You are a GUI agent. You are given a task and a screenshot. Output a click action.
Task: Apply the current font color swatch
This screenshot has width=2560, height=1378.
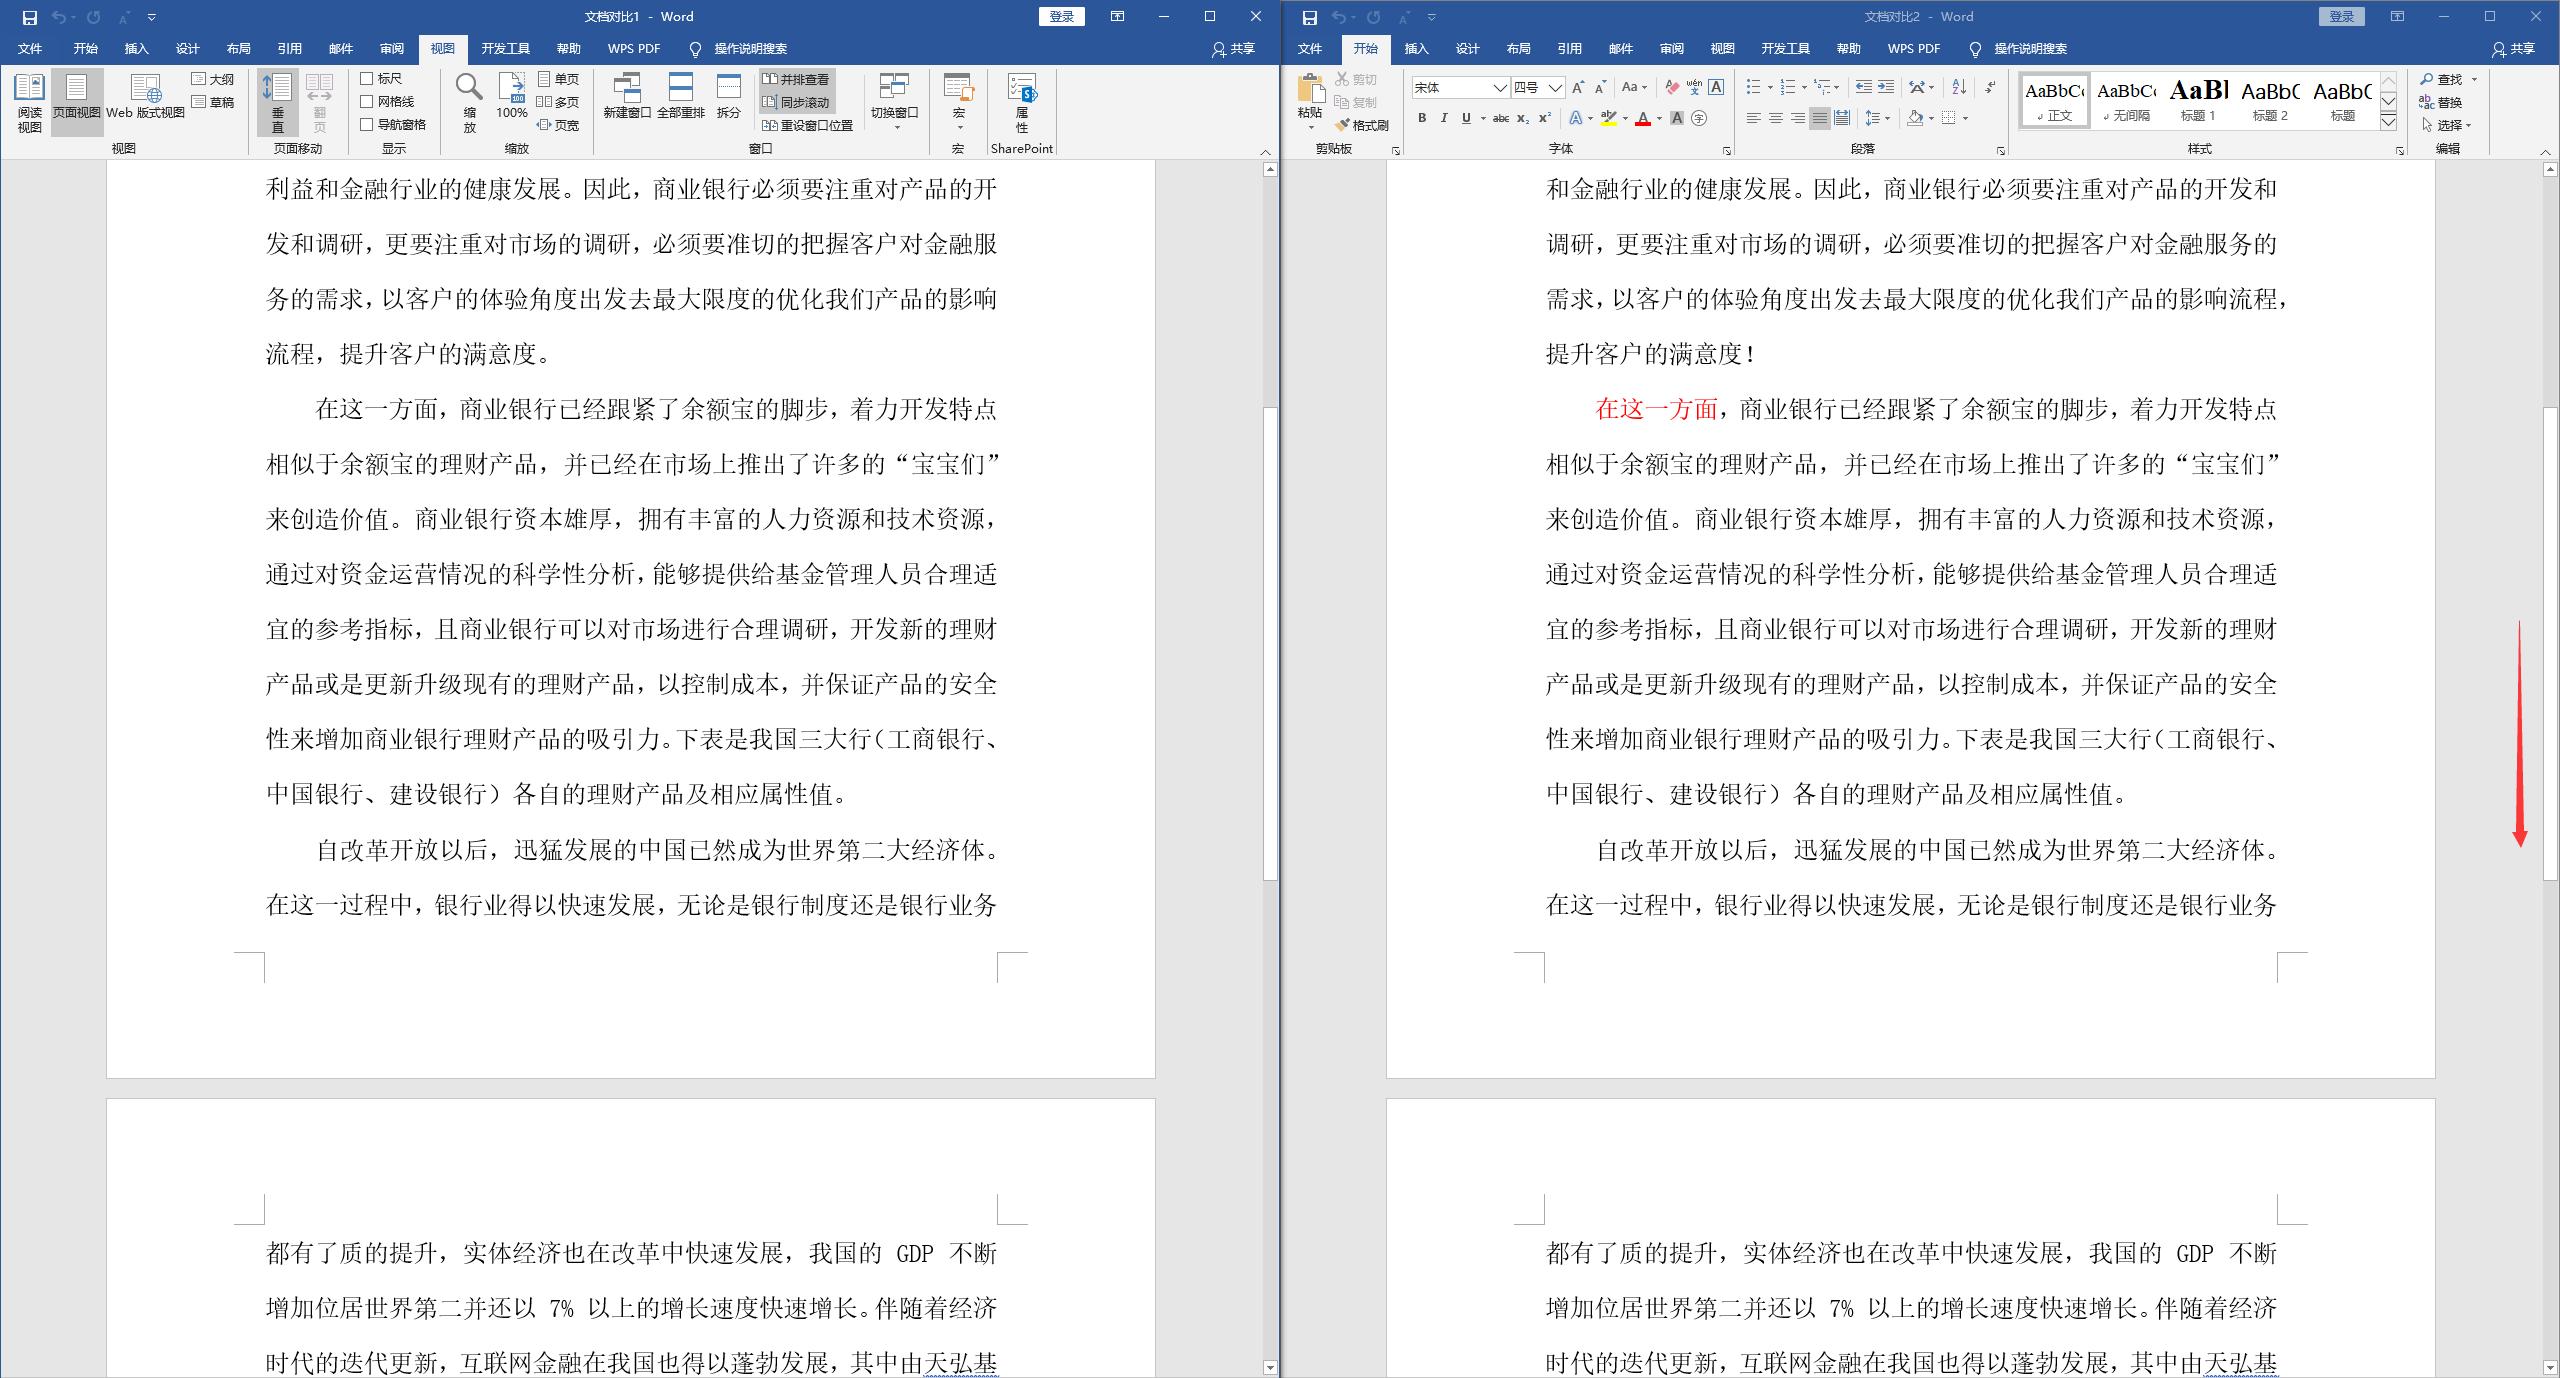pyautogui.click(x=1645, y=118)
